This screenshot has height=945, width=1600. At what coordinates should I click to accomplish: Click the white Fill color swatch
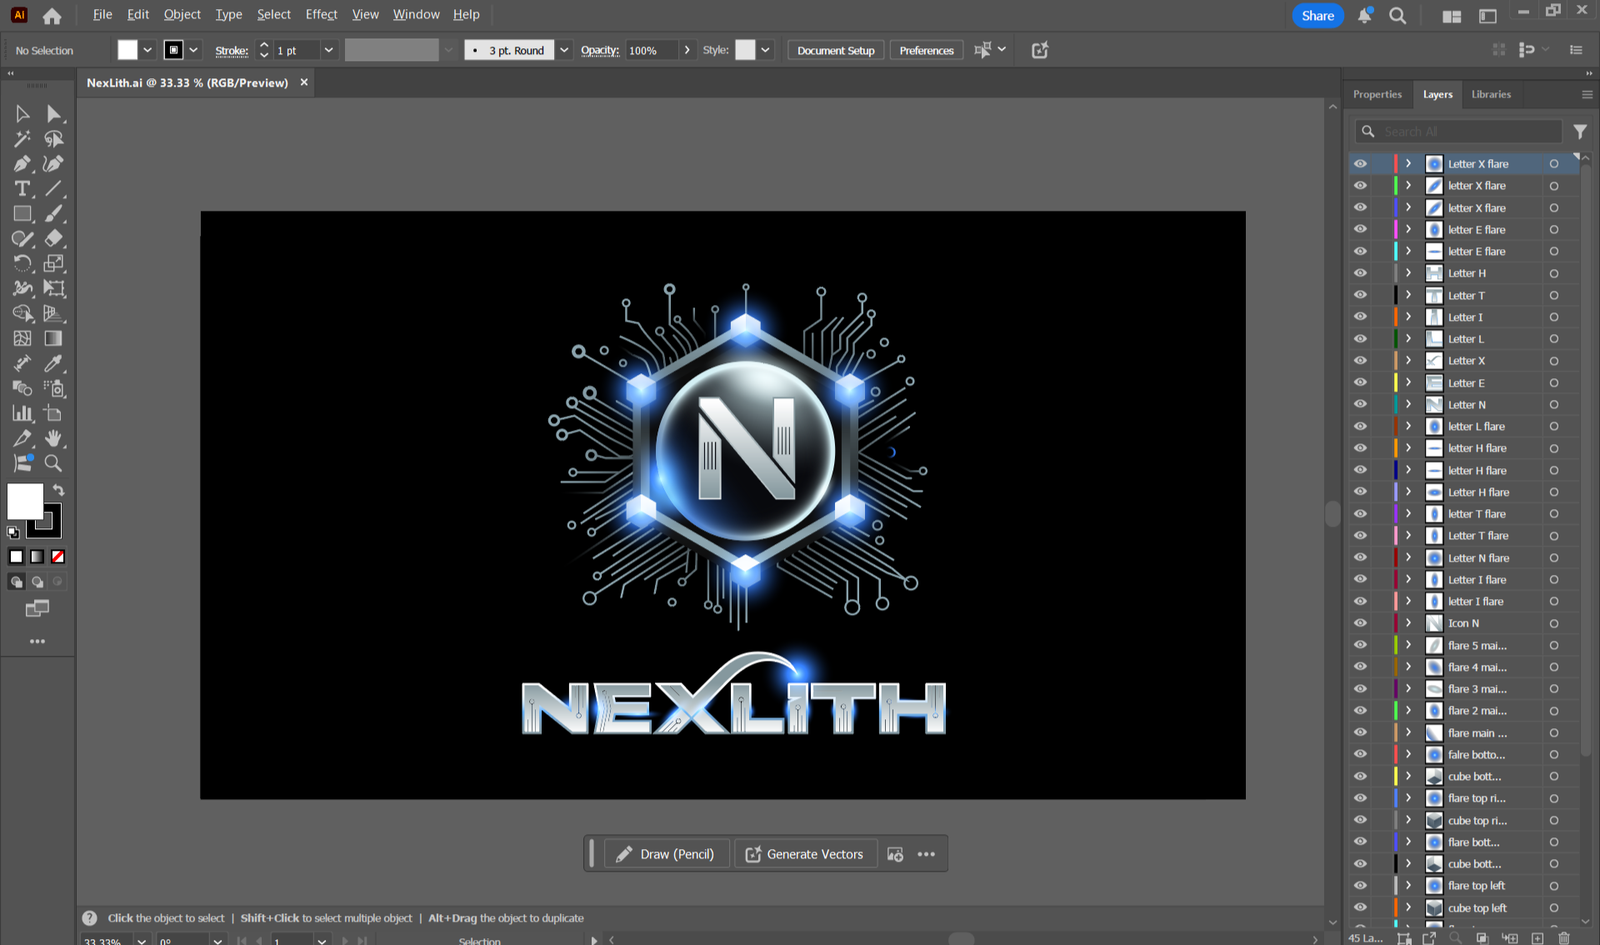(24, 501)
